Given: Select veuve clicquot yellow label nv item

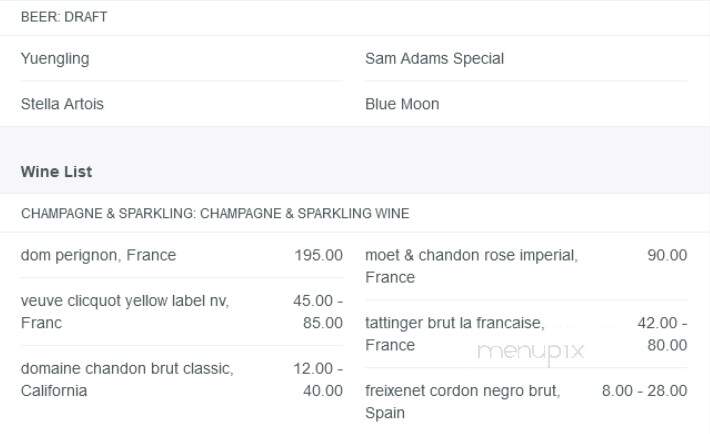Looking at the screenshot, I should [x=125, y=312].
